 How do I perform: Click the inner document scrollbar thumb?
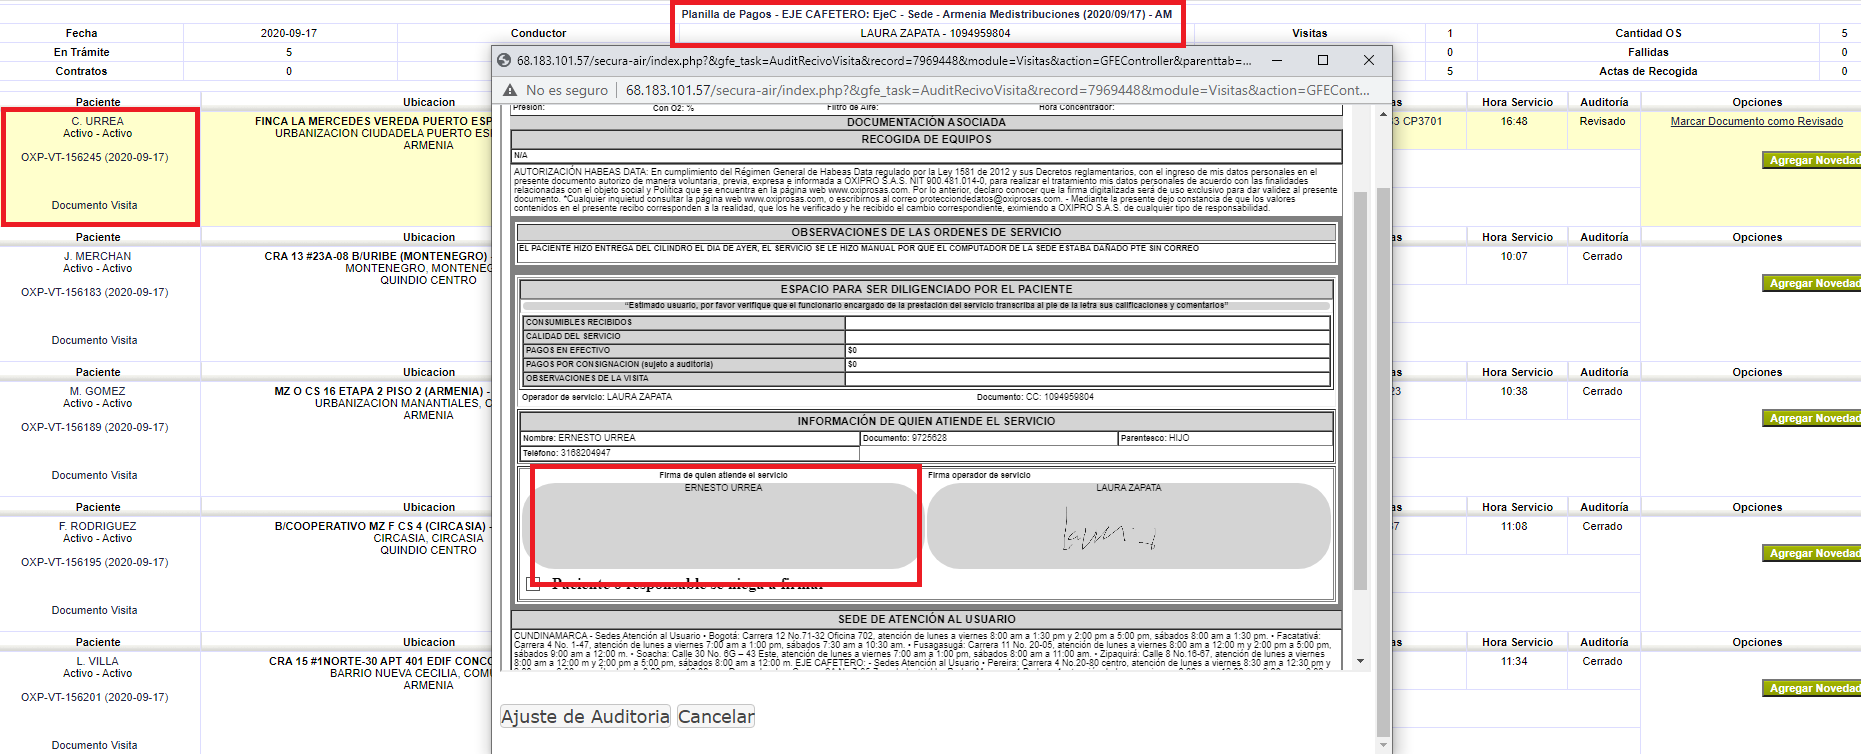click(1360, 390)
